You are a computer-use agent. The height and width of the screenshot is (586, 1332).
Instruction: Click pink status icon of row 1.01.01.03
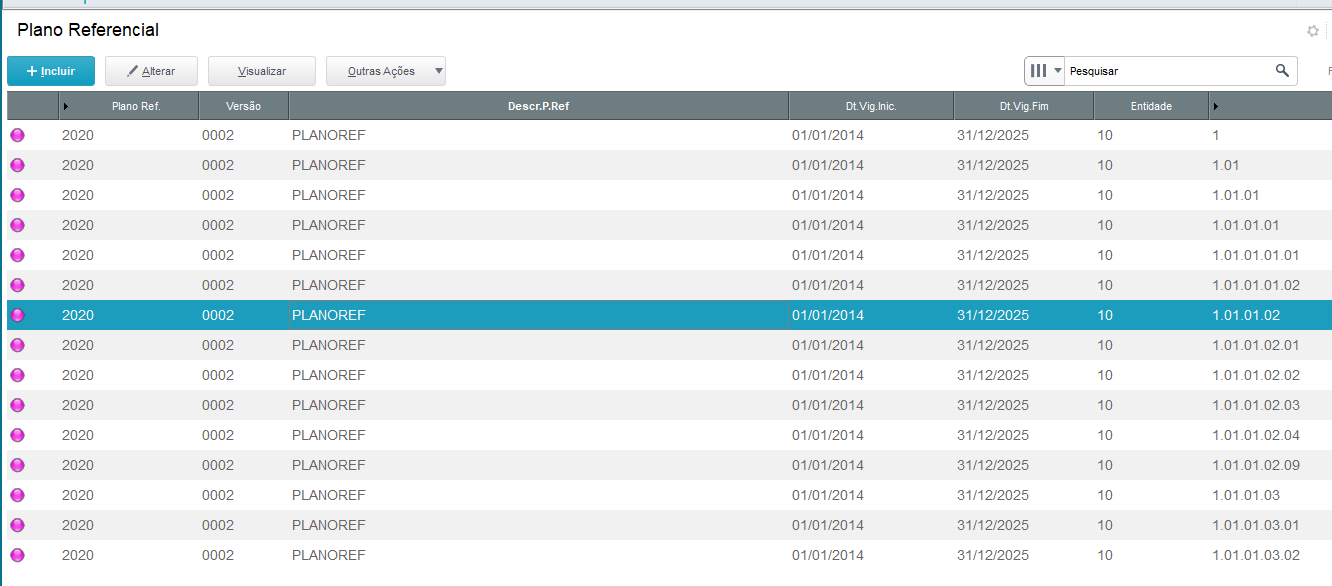(x=17, y=495)
